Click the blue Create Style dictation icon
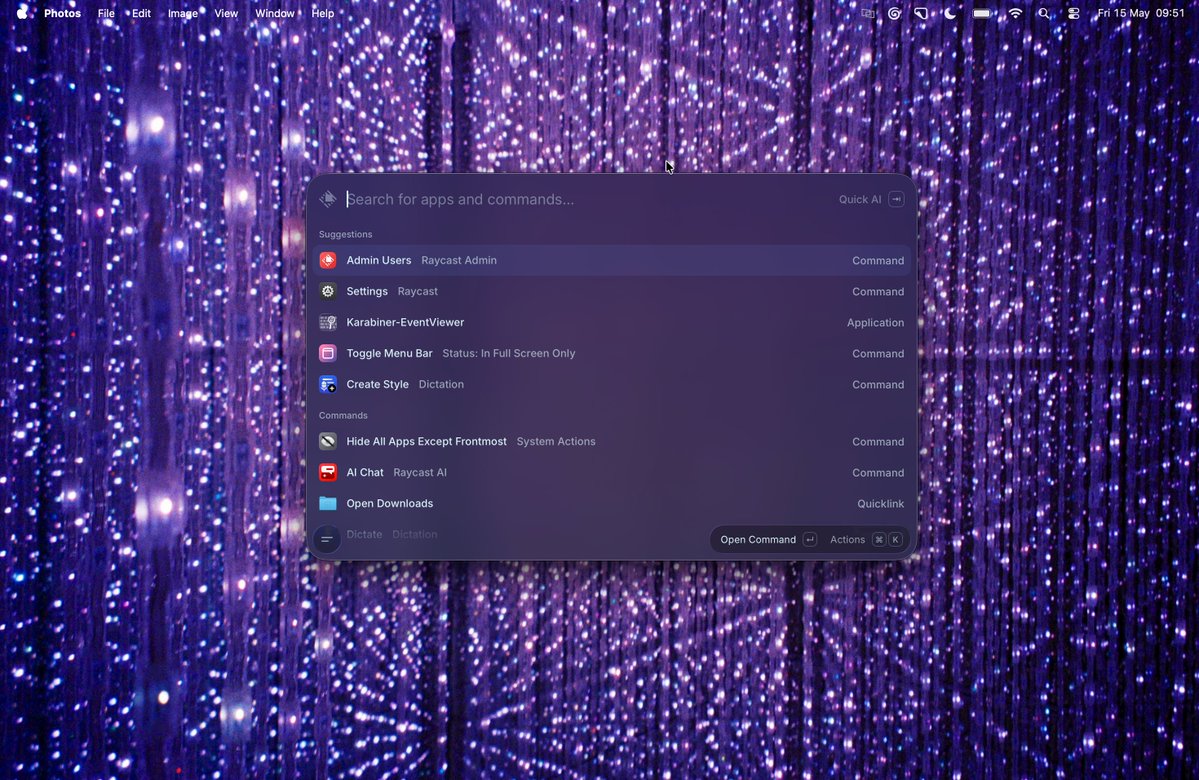Viewport: 1199px width, 780px height. click(x=328, y=385)
